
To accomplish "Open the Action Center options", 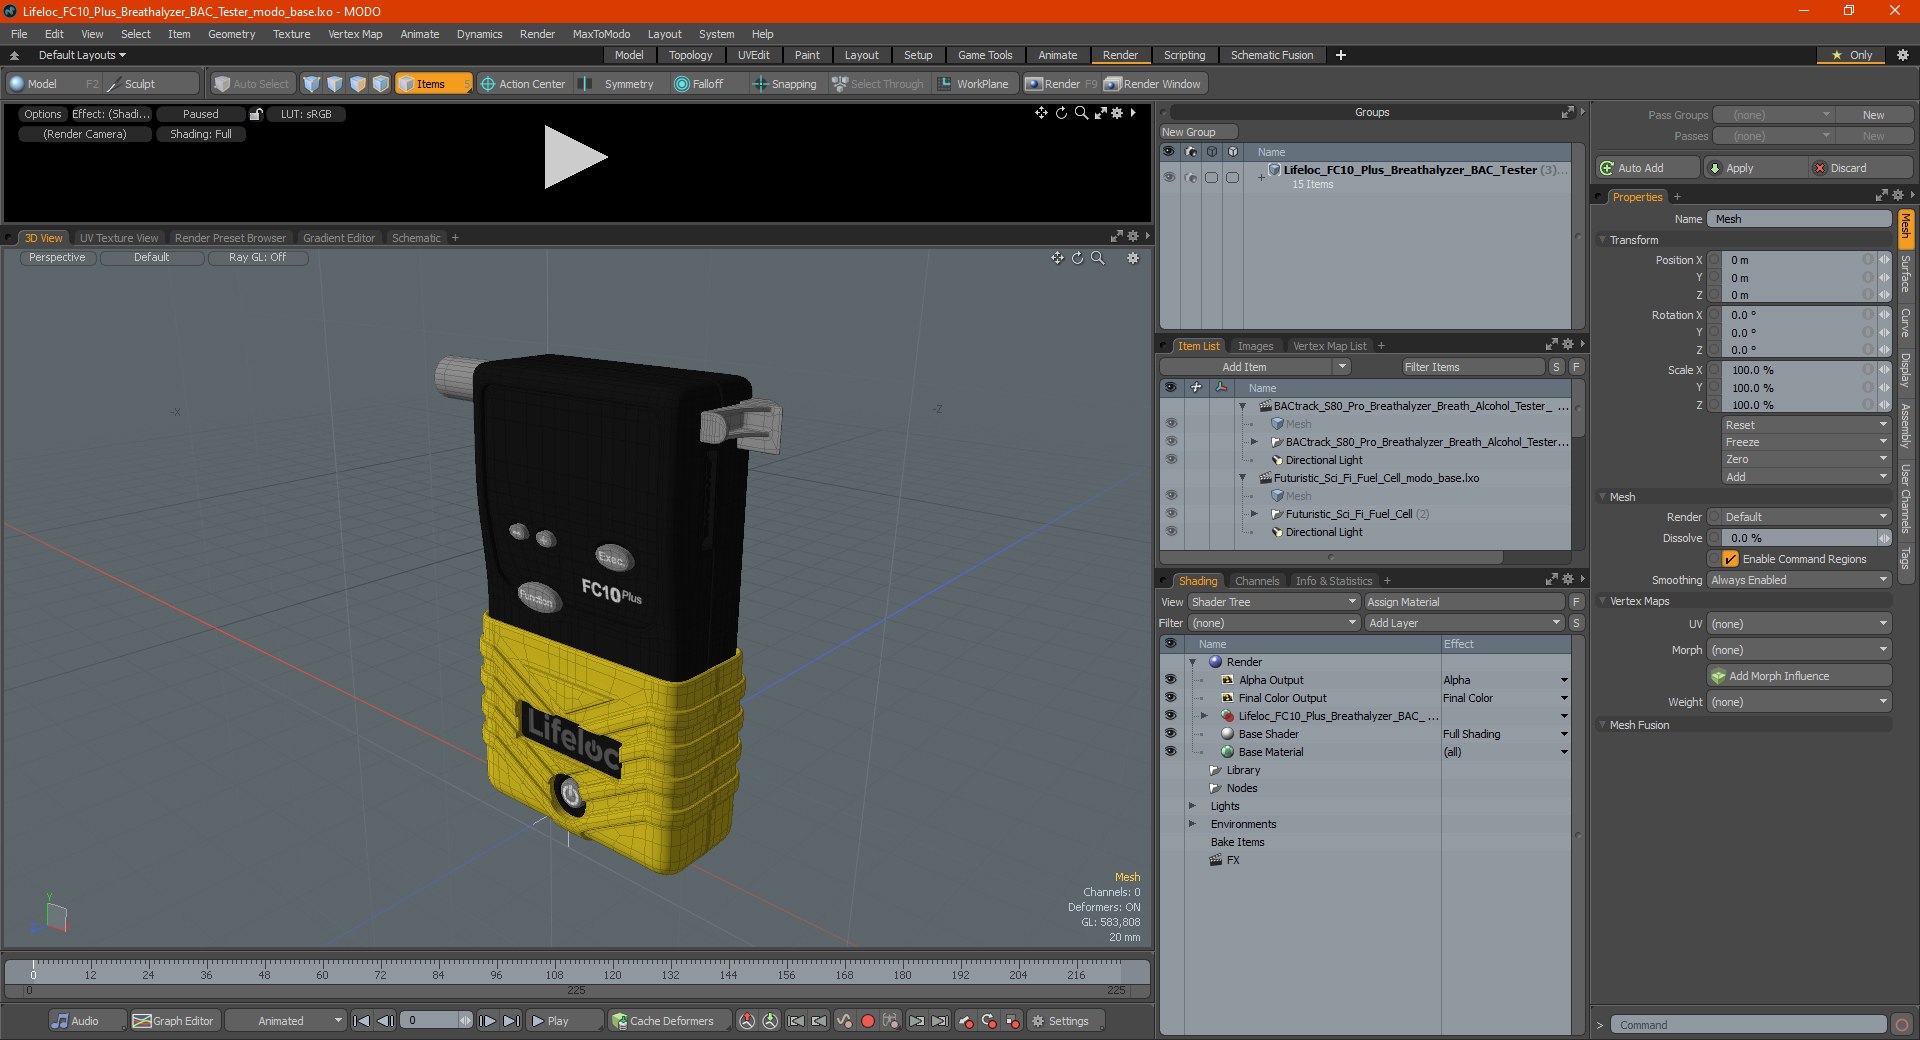I will click(x=523, y=84).
